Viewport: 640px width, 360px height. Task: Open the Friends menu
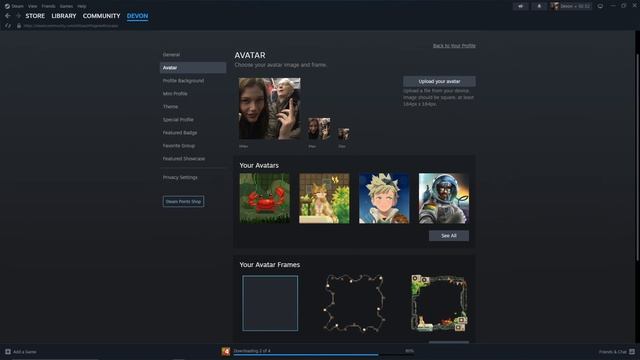[48, 6]
